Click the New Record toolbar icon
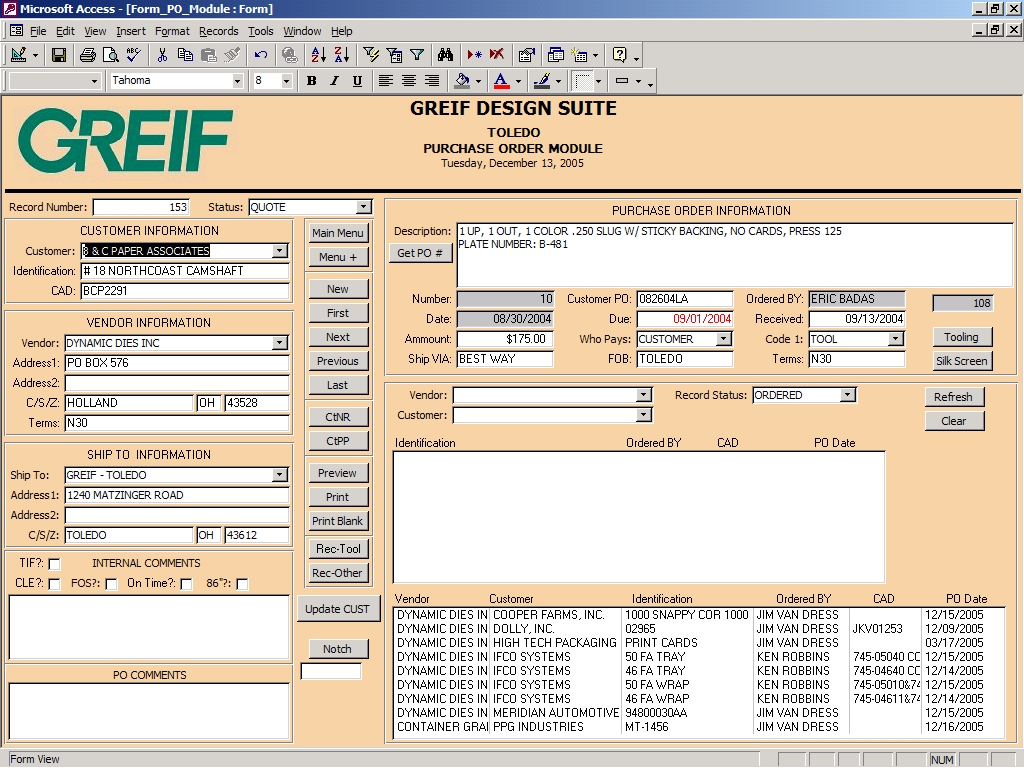The width and height of the screenshot is (1024, 768). (x=475, y=55)
